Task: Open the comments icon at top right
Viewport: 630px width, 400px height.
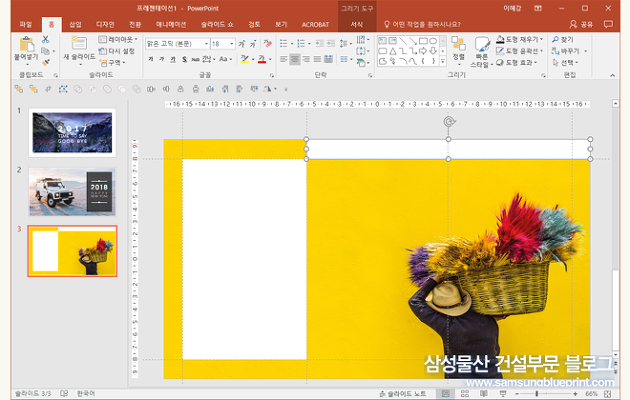Action: tap(608, 24)
